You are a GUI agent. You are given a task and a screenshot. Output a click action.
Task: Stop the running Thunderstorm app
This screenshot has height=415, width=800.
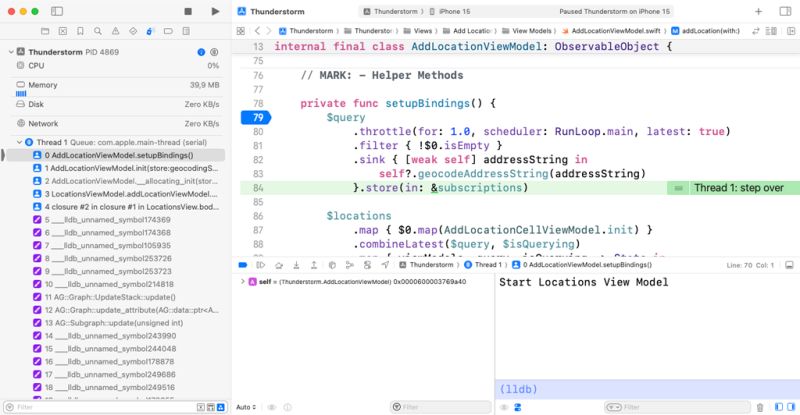point(188,11)
